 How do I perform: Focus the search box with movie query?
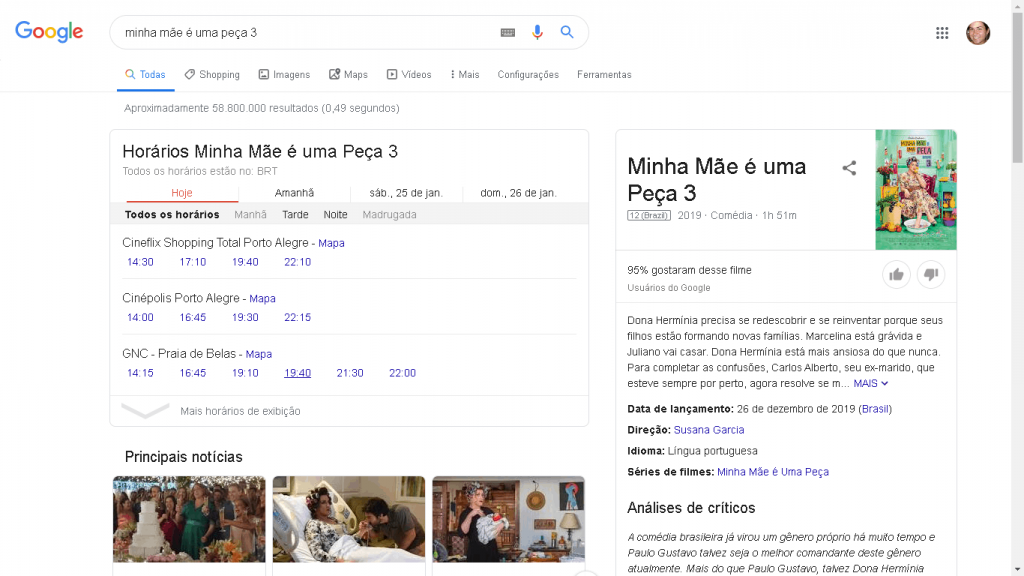click(304, 33)
